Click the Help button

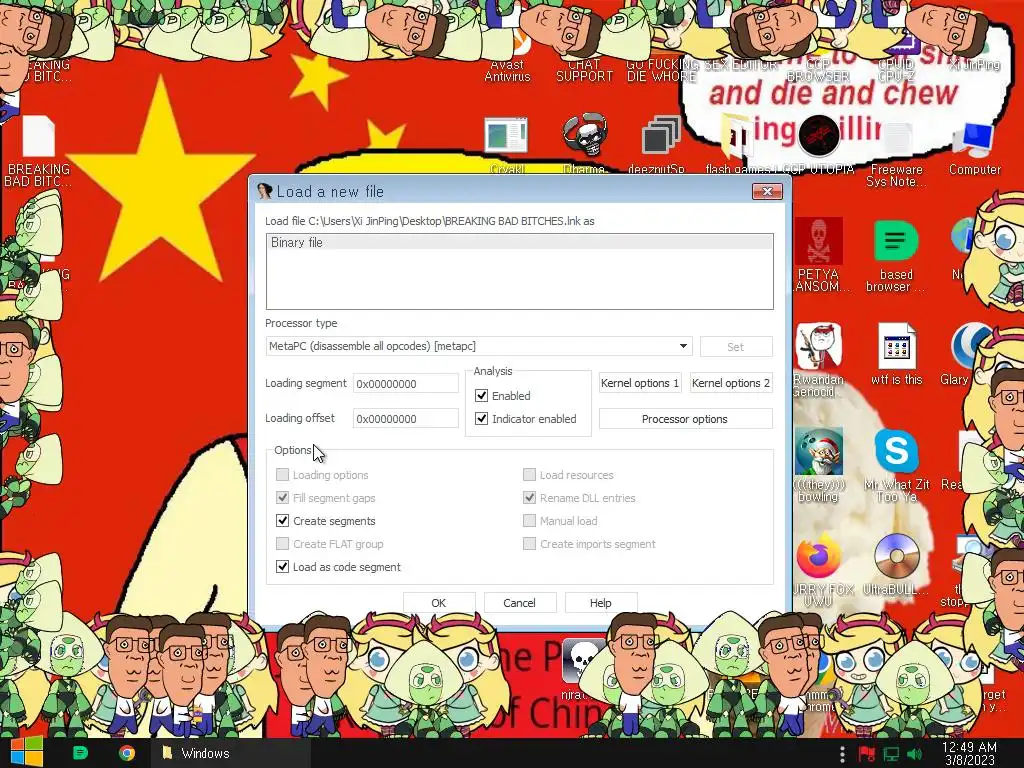pyautogui.click(x=600, y=603)
